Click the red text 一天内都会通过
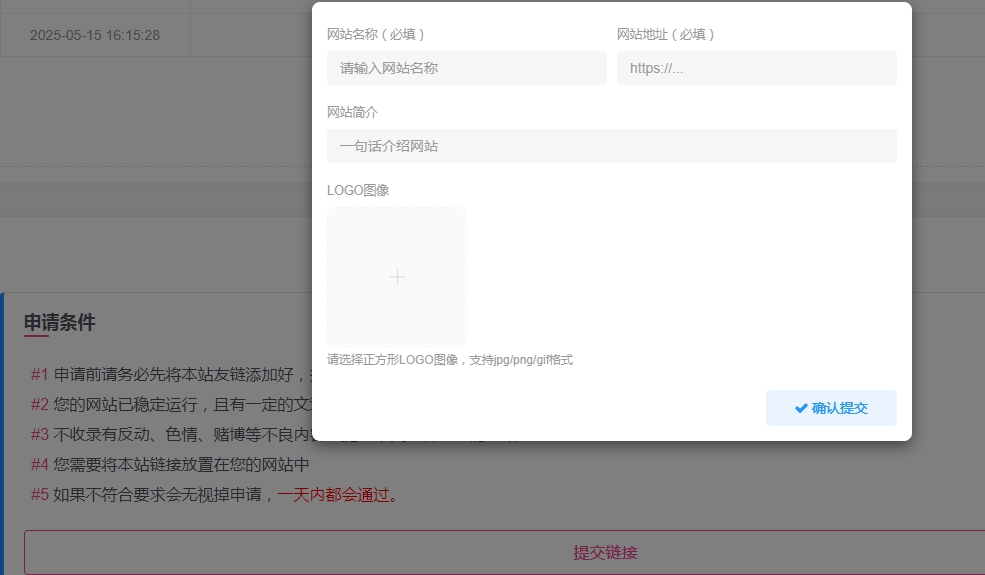Screen dimensions: 985x575 [339, 495]
